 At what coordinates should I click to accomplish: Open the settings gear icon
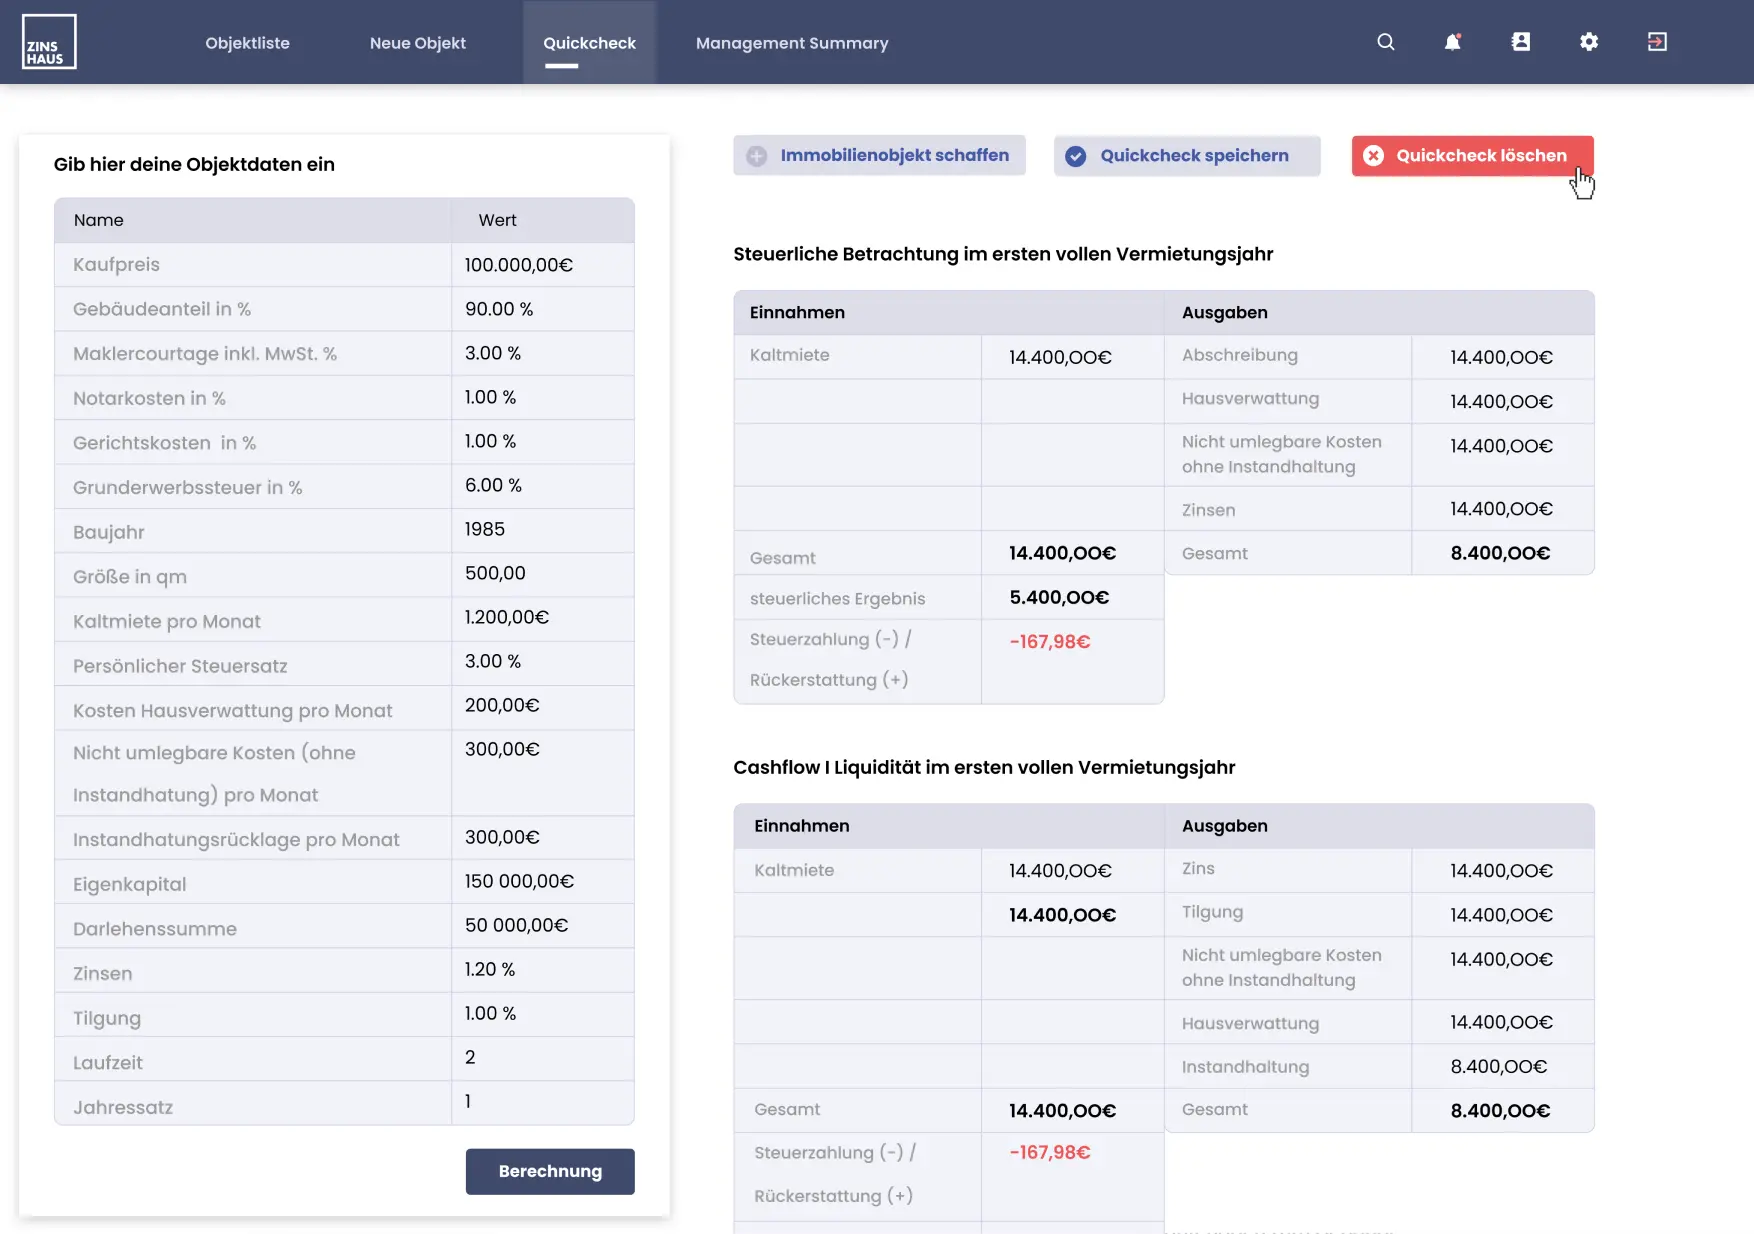1589,42
